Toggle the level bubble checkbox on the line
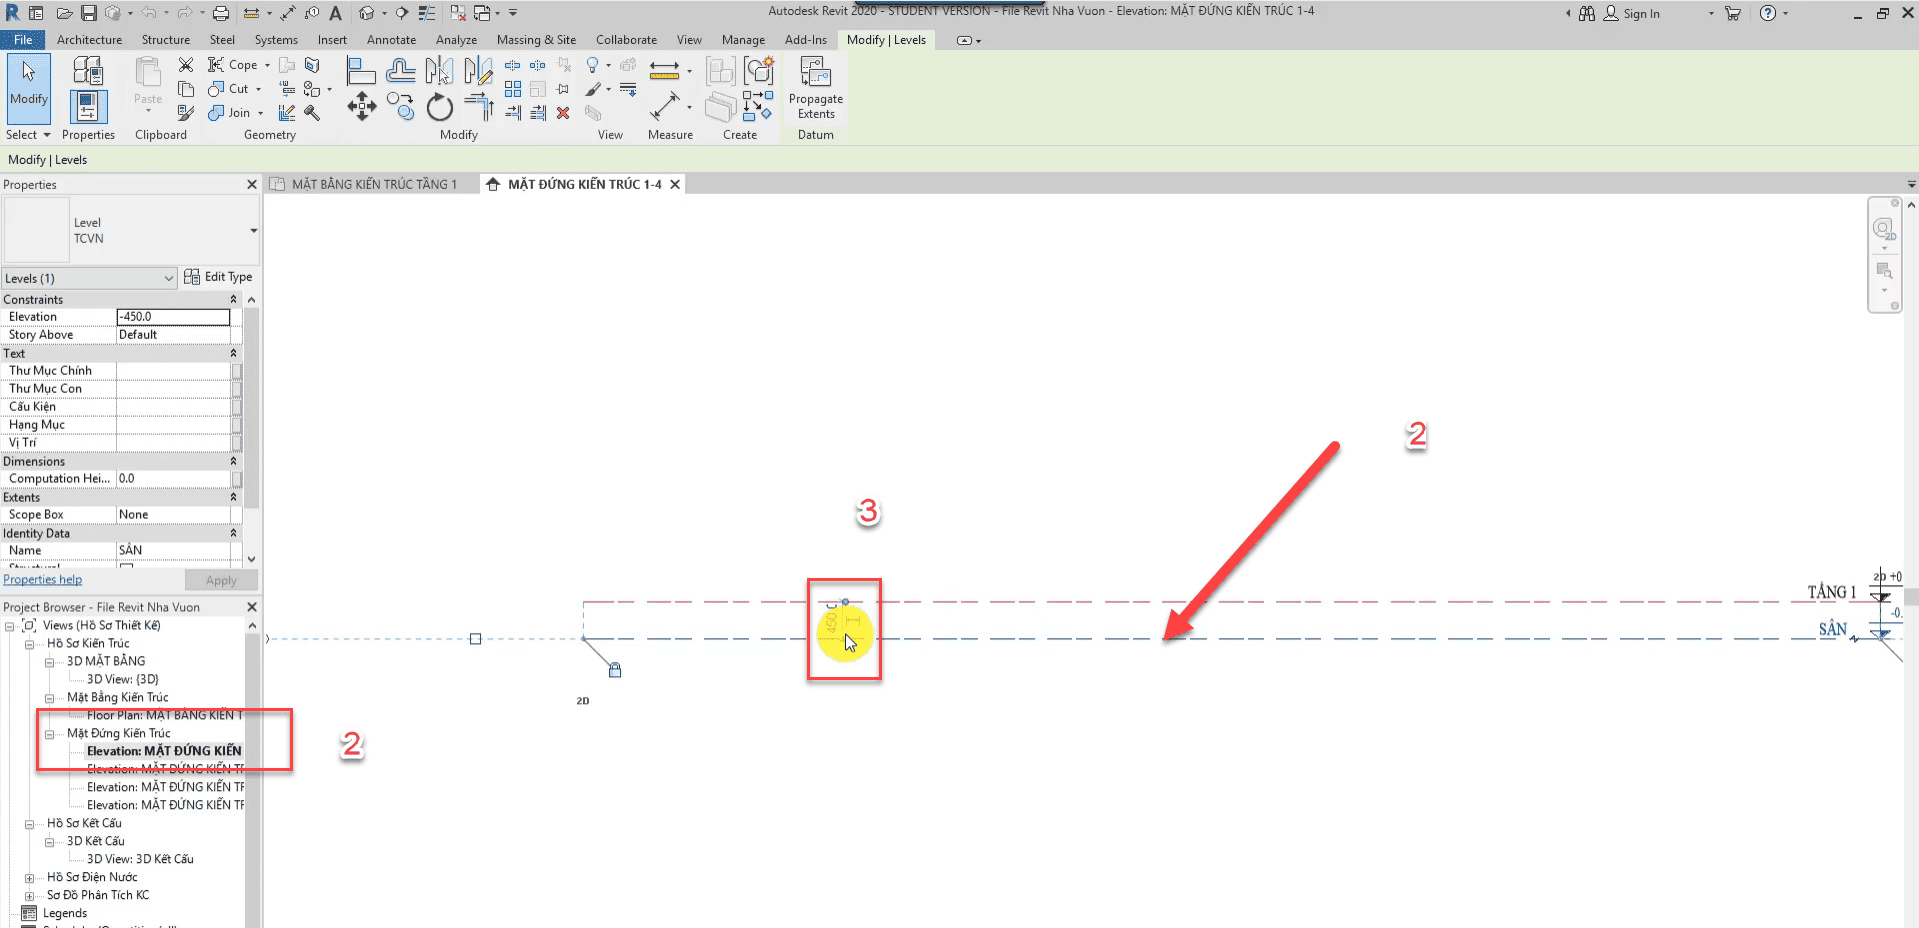This screenshot has width=1919, height=928. [475, 639]
